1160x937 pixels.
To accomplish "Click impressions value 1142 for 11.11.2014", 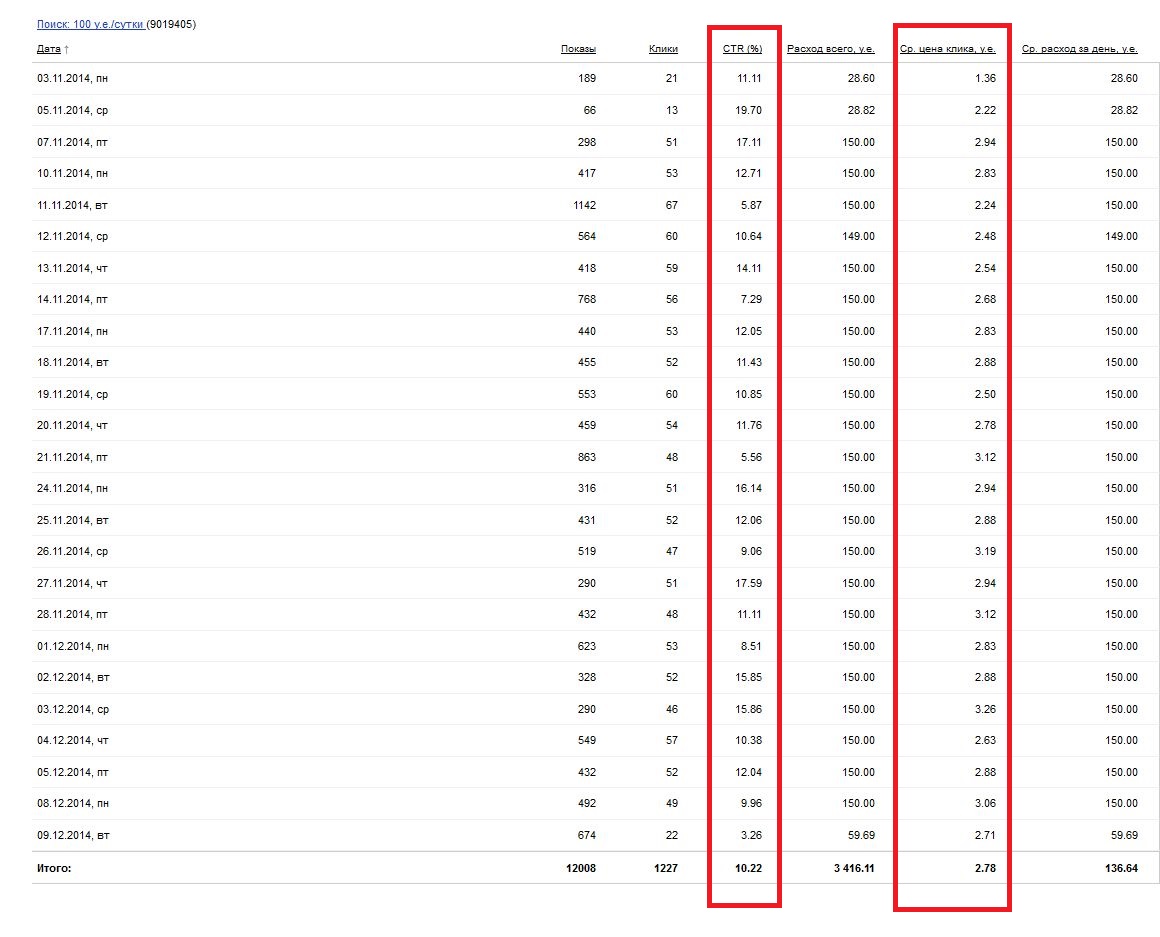I will pyautogui.click(x=584, y=205).
